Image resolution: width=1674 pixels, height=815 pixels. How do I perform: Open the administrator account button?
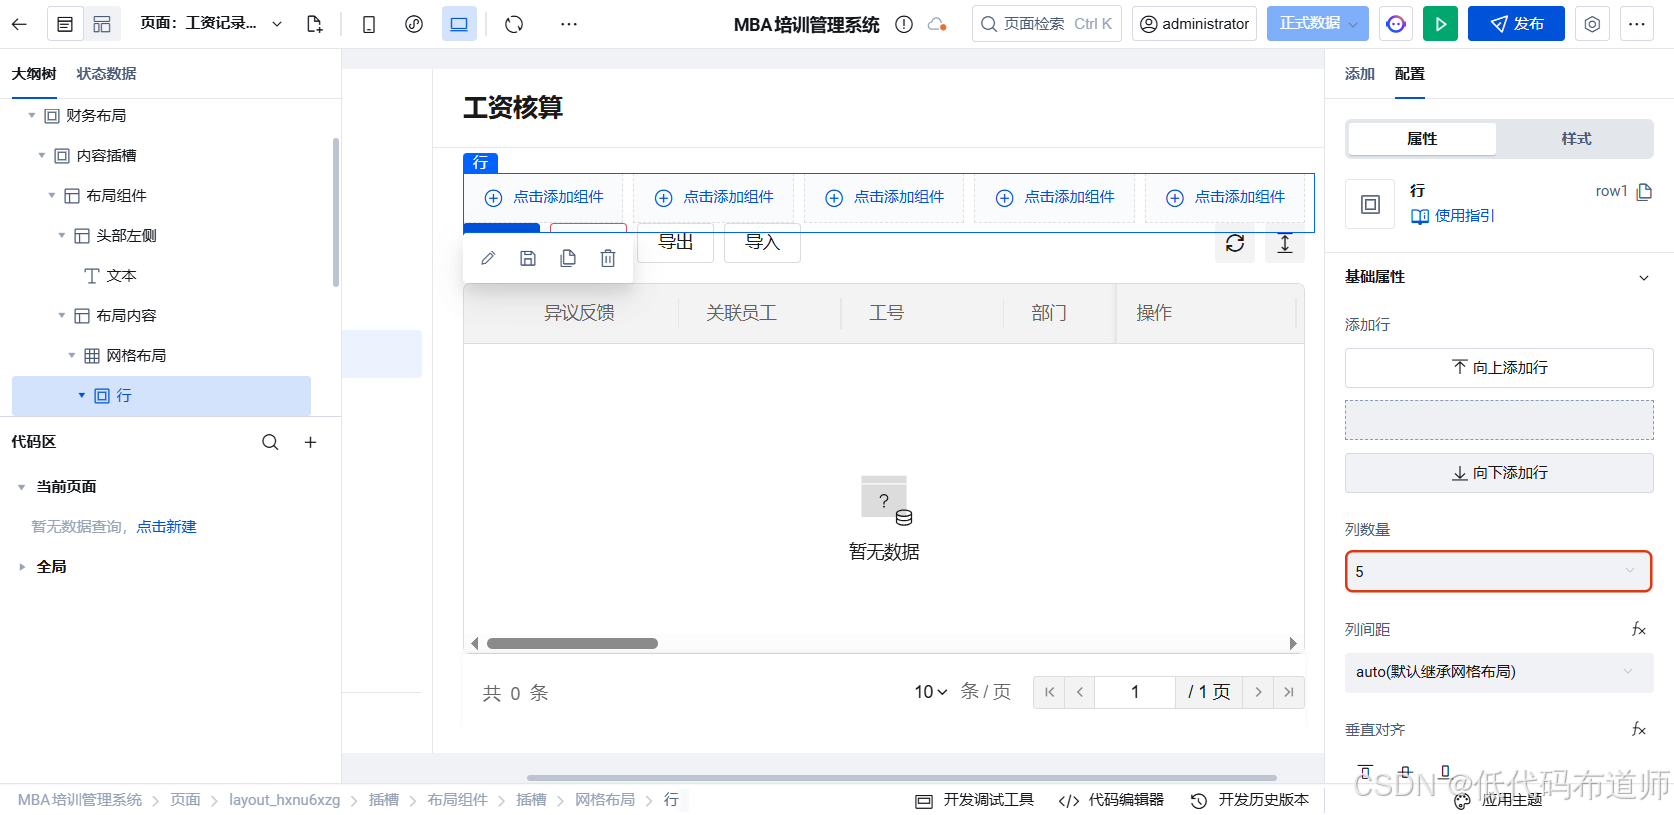pos(1195,24)
